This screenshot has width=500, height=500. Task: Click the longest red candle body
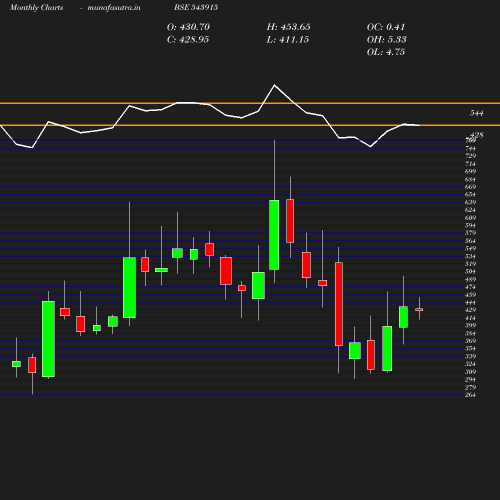click(339, 304)
